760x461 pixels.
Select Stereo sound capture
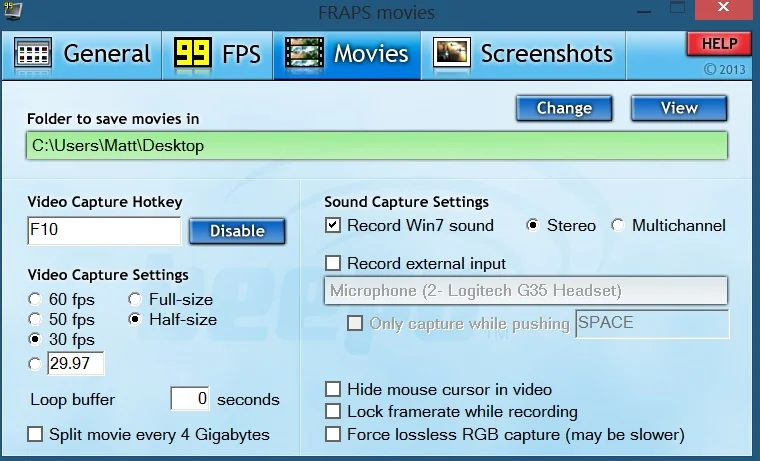tap(561, 225)
